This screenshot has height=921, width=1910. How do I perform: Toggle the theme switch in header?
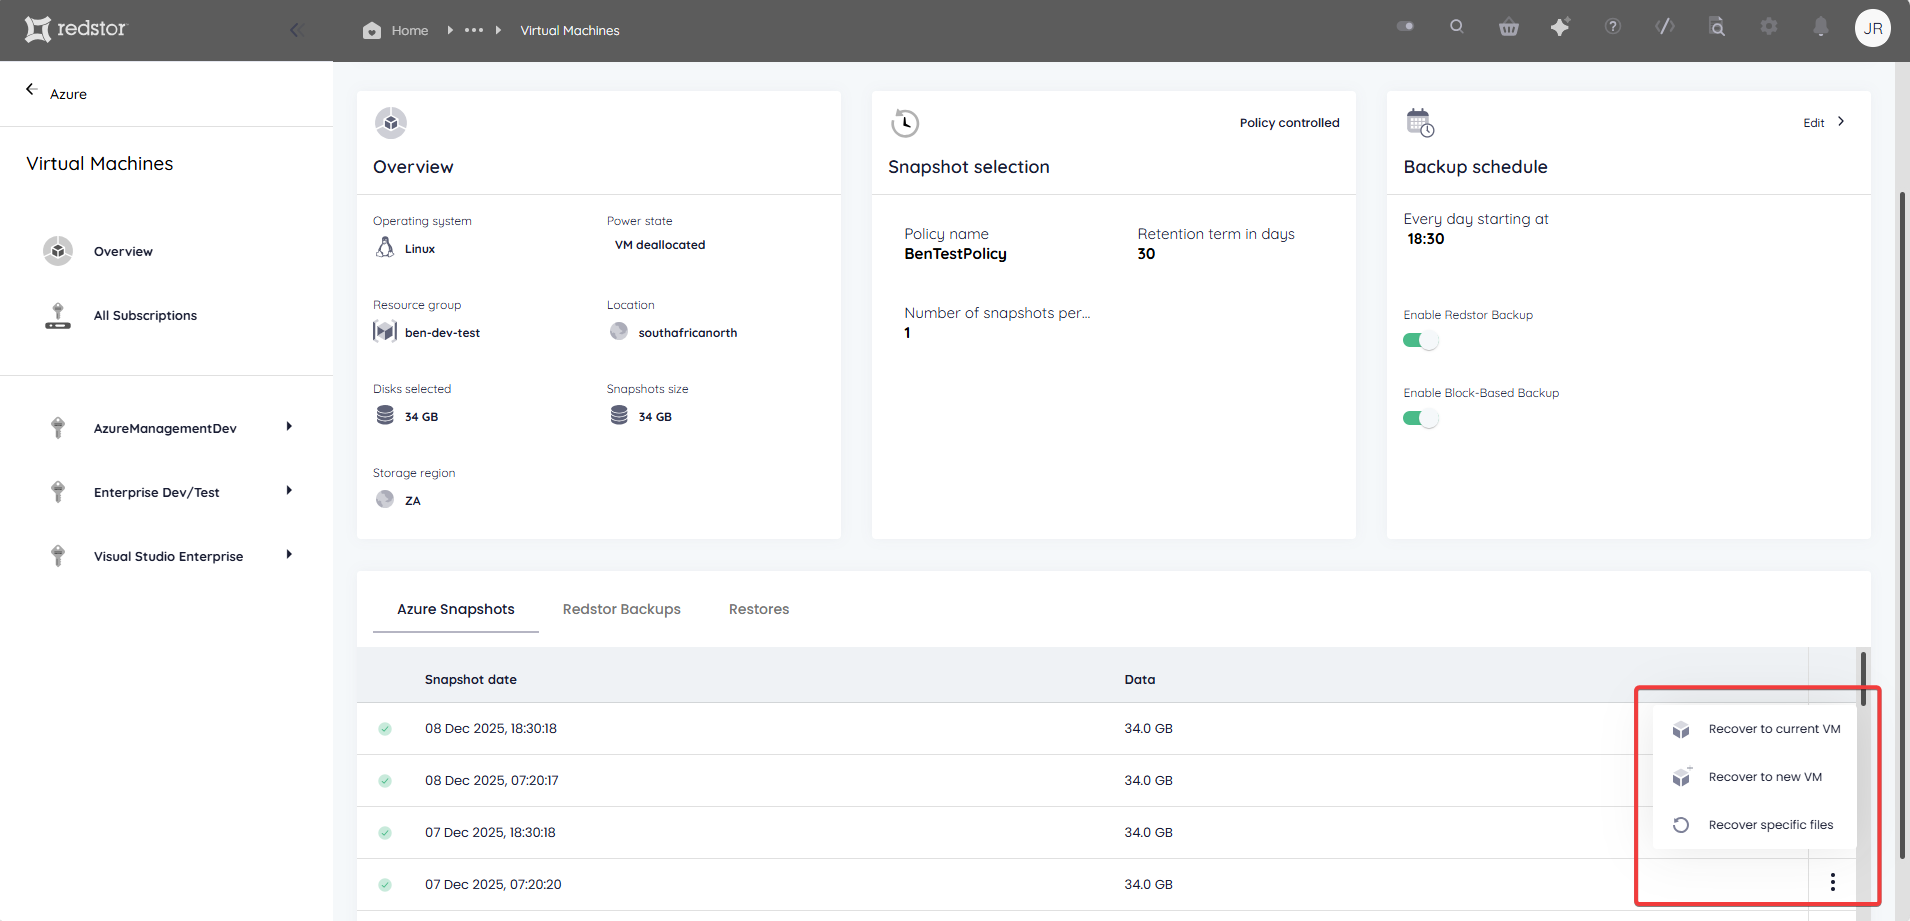pos(1405,27)
